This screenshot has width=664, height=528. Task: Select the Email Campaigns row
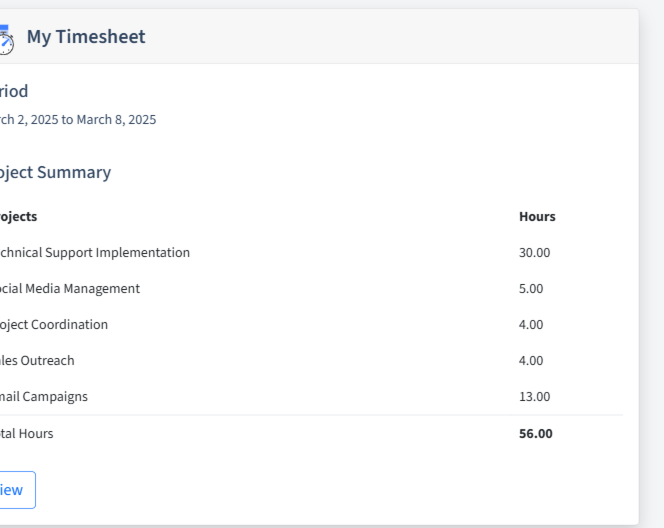311,396
